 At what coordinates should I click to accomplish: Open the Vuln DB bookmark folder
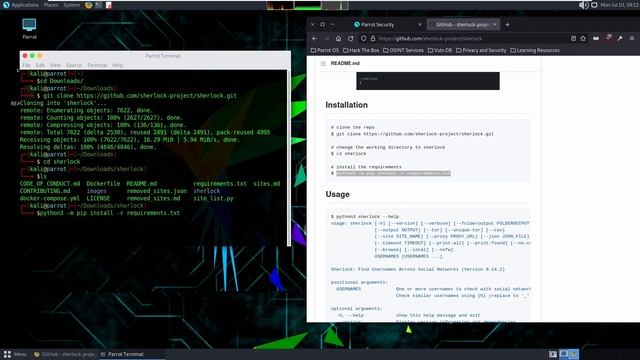point(440,51)
